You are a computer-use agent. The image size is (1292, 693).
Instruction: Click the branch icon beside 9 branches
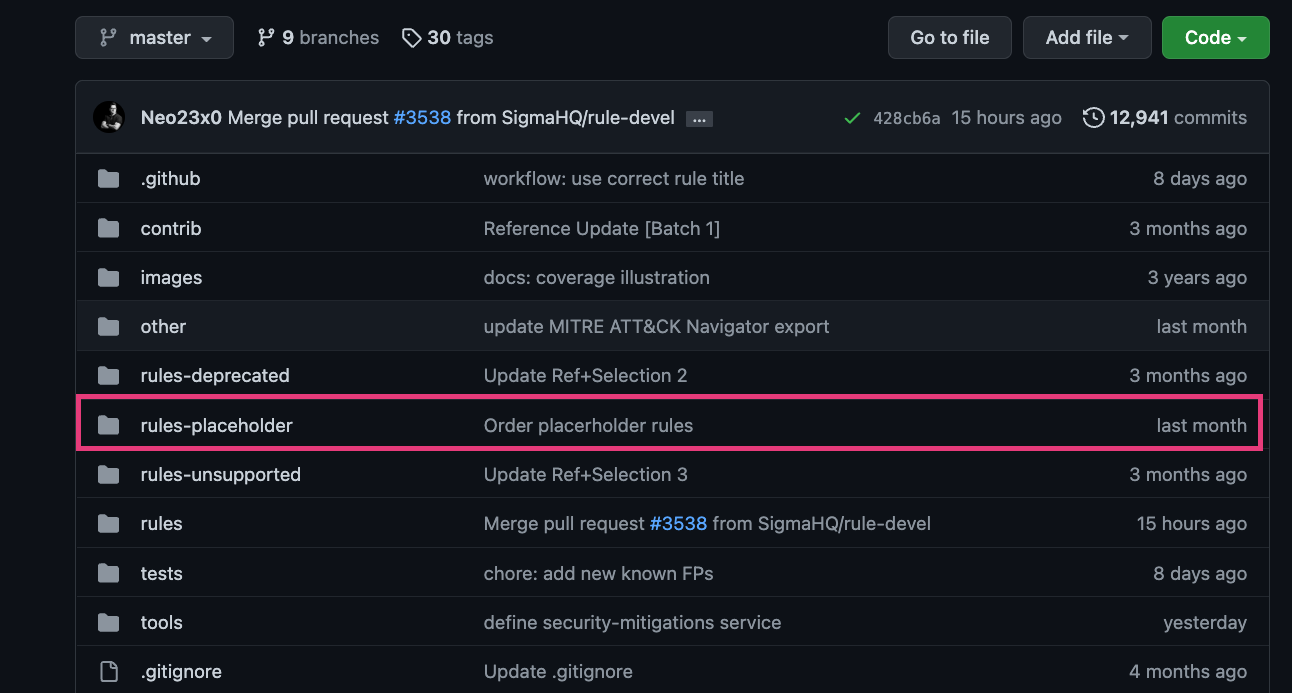265,37
